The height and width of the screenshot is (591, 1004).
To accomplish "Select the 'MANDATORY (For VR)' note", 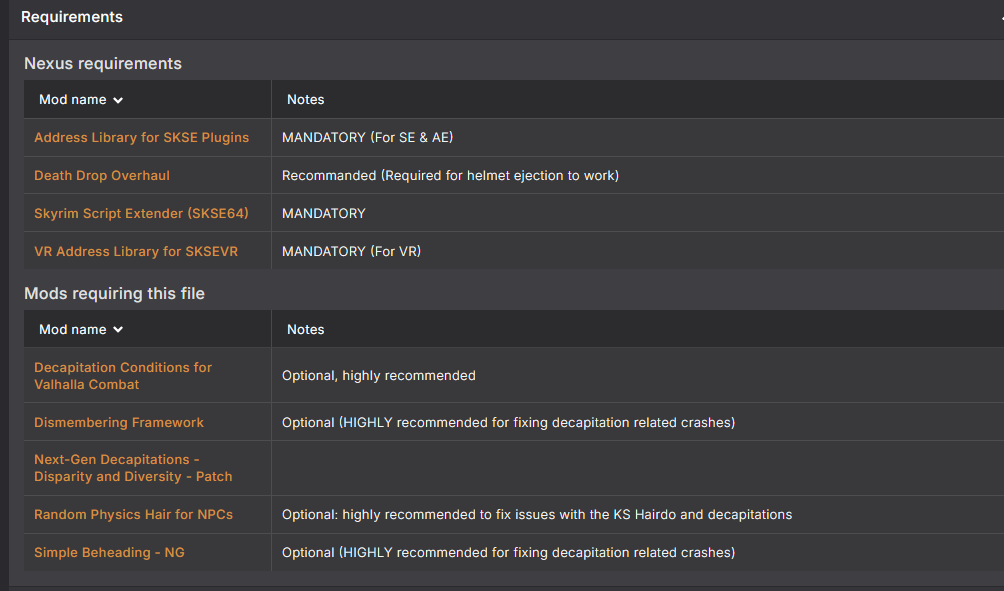I will (x=352, y=251).
